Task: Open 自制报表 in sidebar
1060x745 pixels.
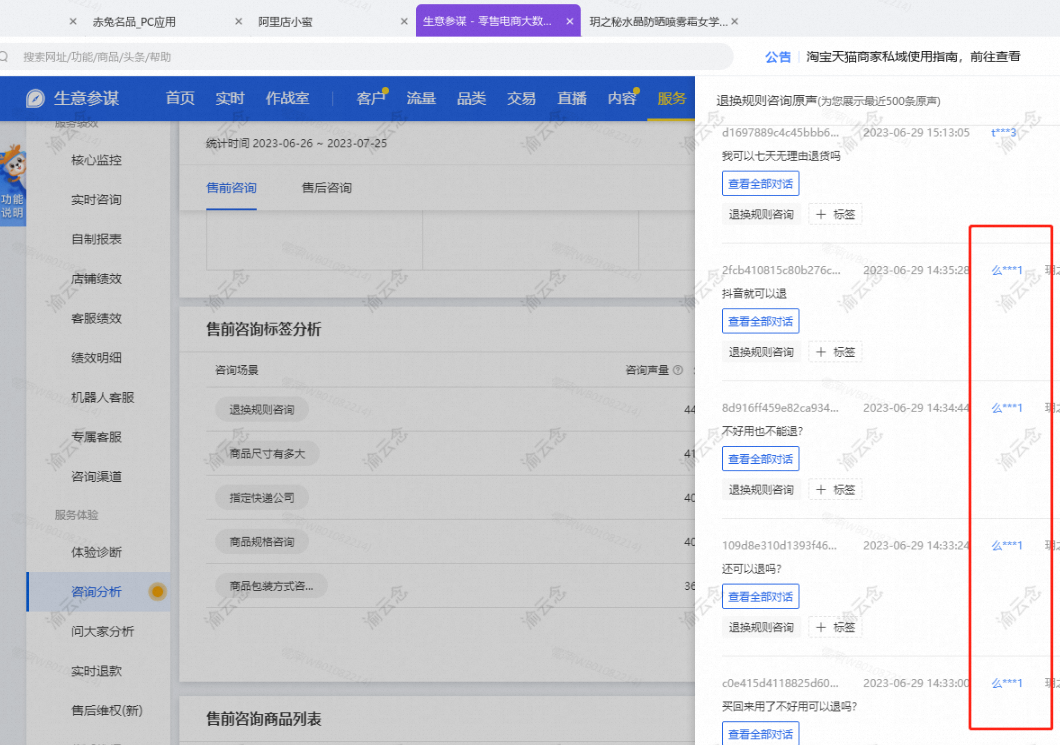Action: click(97, 239)
